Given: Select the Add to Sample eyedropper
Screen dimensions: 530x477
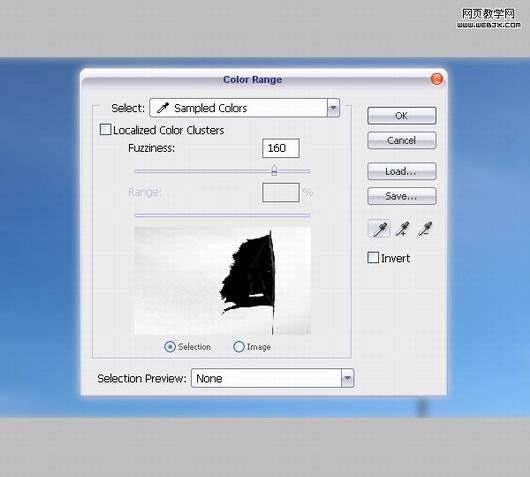Looking at the screenshot, I should pyautogui.click(x=403, y=229).
